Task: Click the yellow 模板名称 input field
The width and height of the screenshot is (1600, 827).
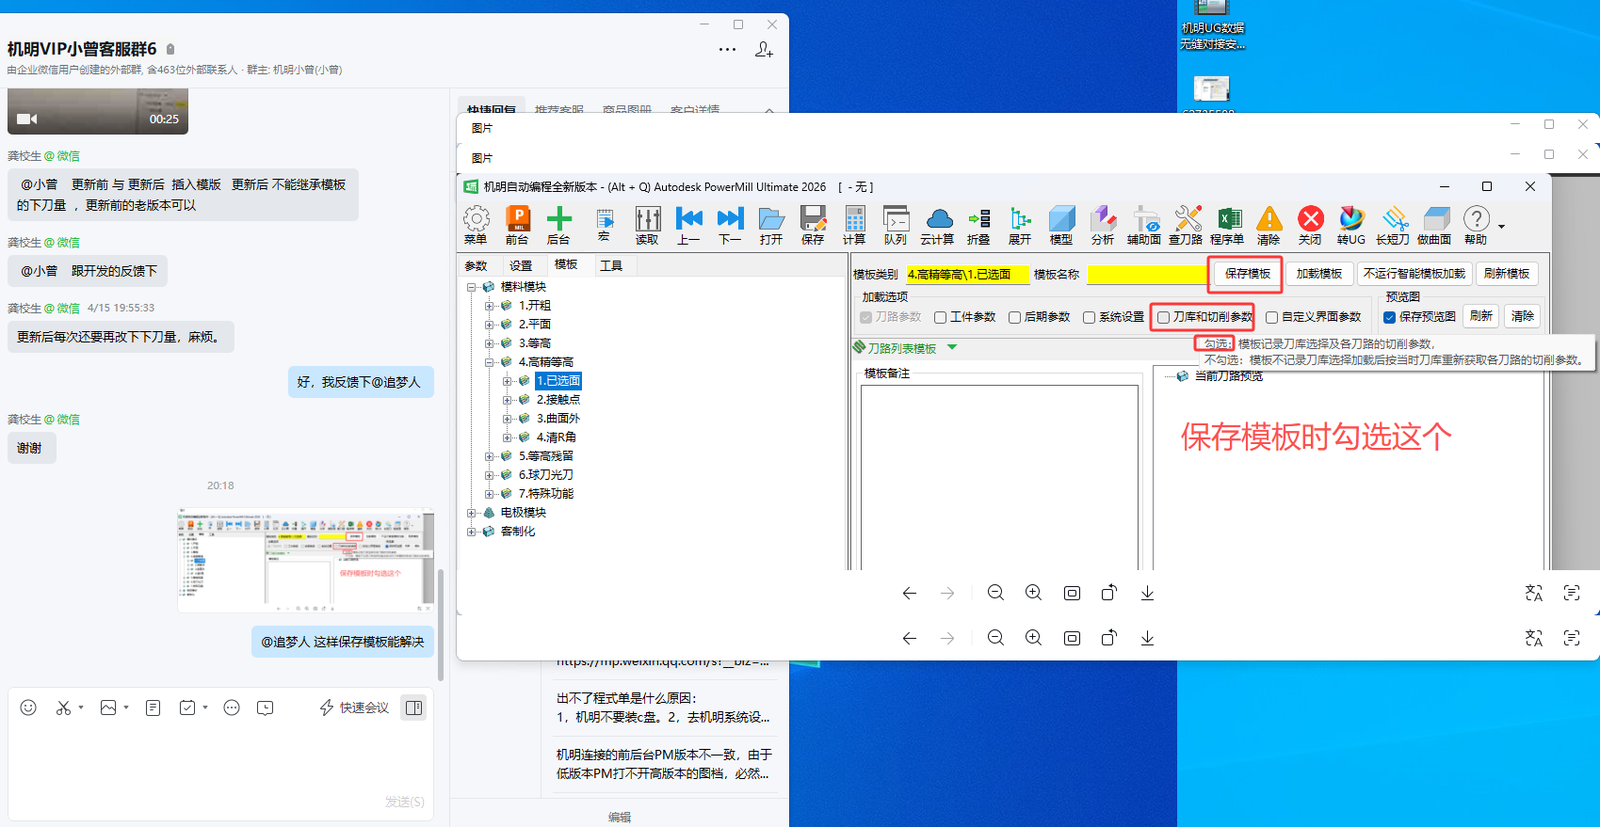Action: pos(1147,274)
